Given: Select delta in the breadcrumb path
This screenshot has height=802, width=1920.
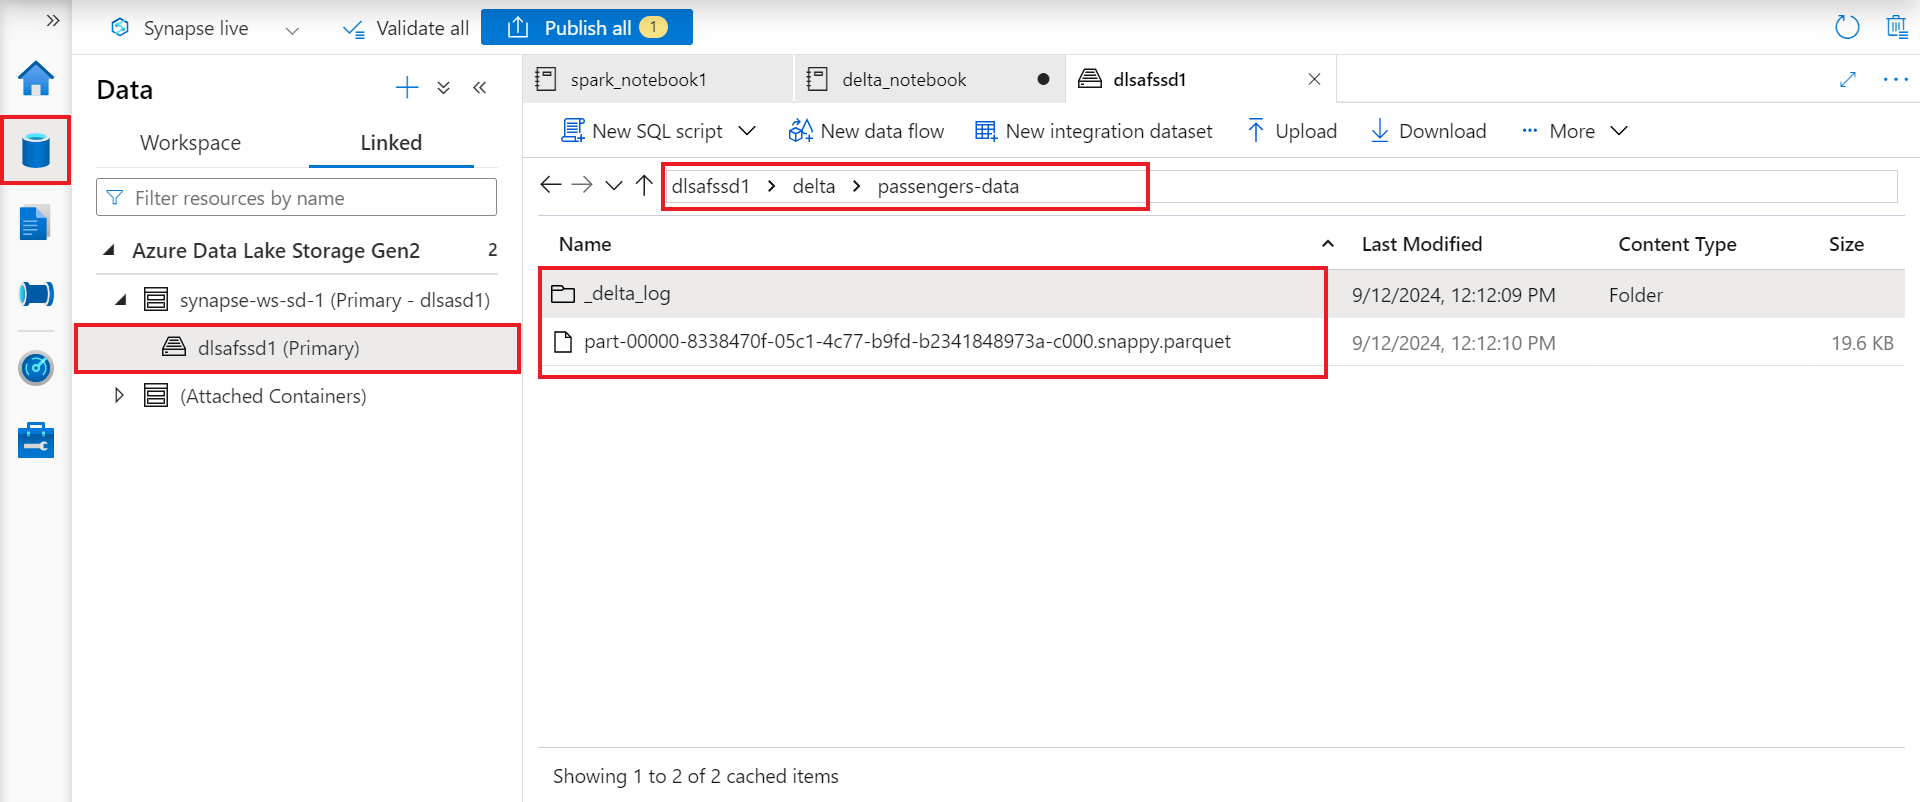Looking at the screenshot, I should (x=814, y=186).
